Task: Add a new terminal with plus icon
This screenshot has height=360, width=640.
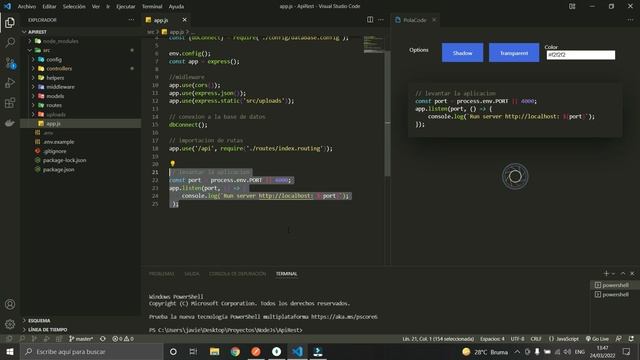Action: [x=606, y=273]
